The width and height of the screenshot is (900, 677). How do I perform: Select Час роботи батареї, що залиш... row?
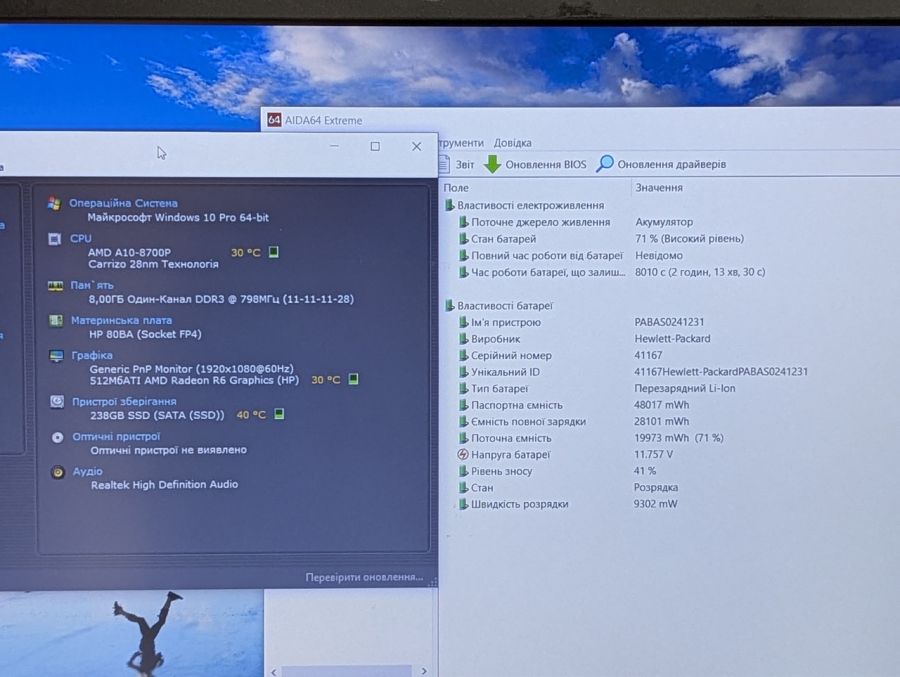612,272
